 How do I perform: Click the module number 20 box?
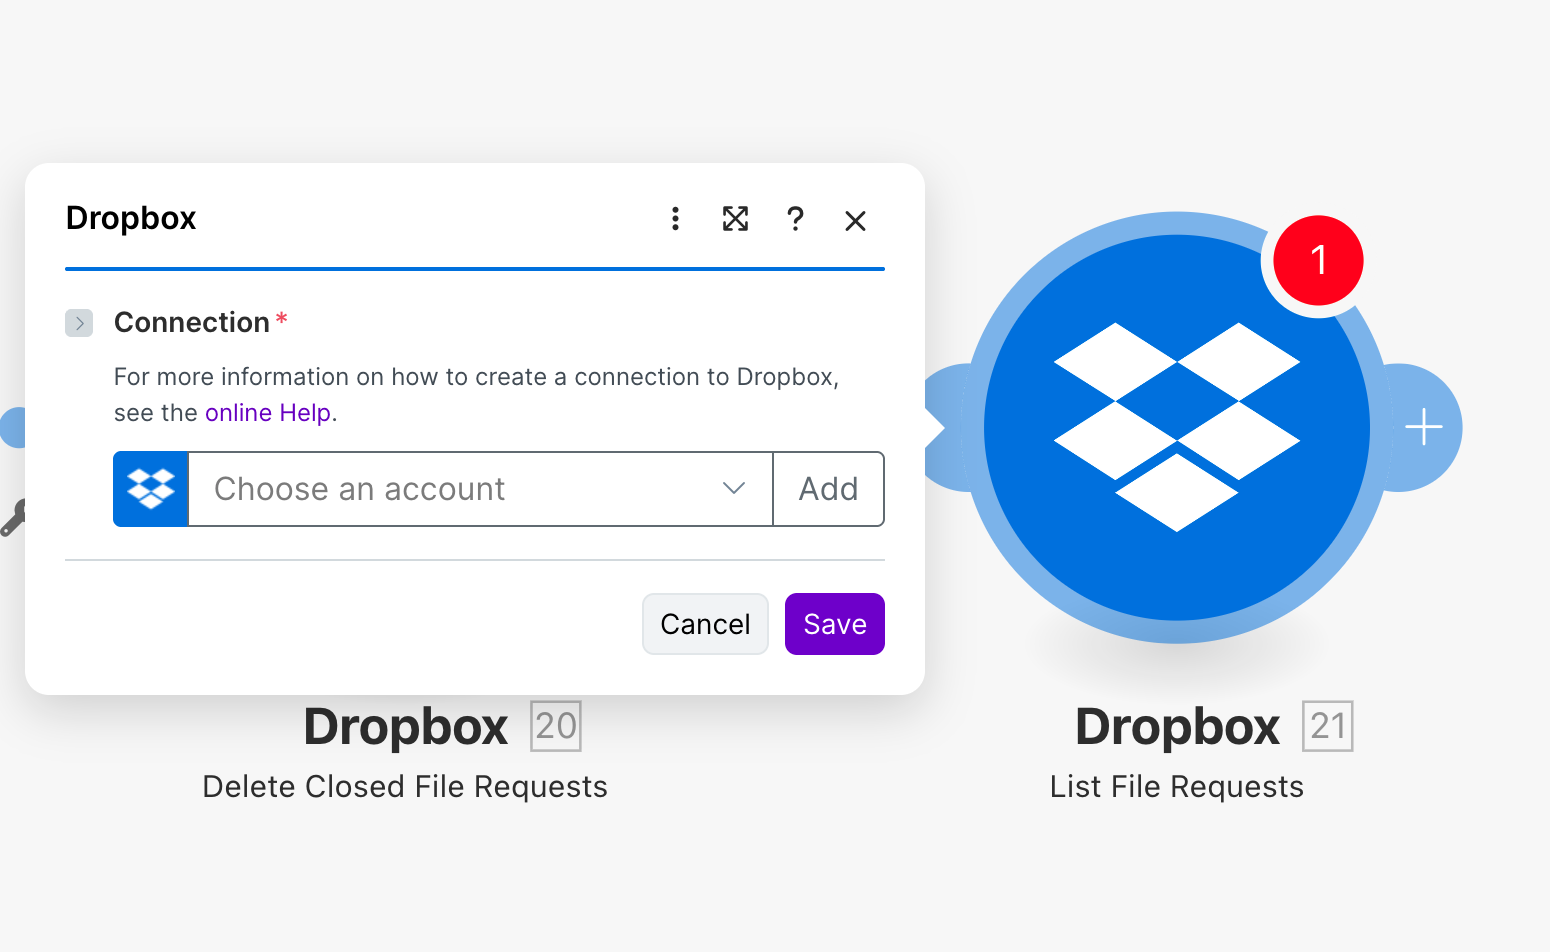tap(556, 726)
